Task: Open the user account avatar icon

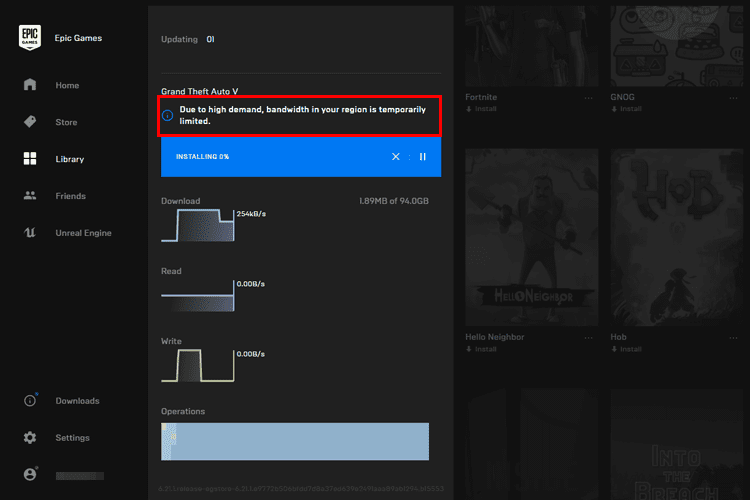Action: (30, 474)
